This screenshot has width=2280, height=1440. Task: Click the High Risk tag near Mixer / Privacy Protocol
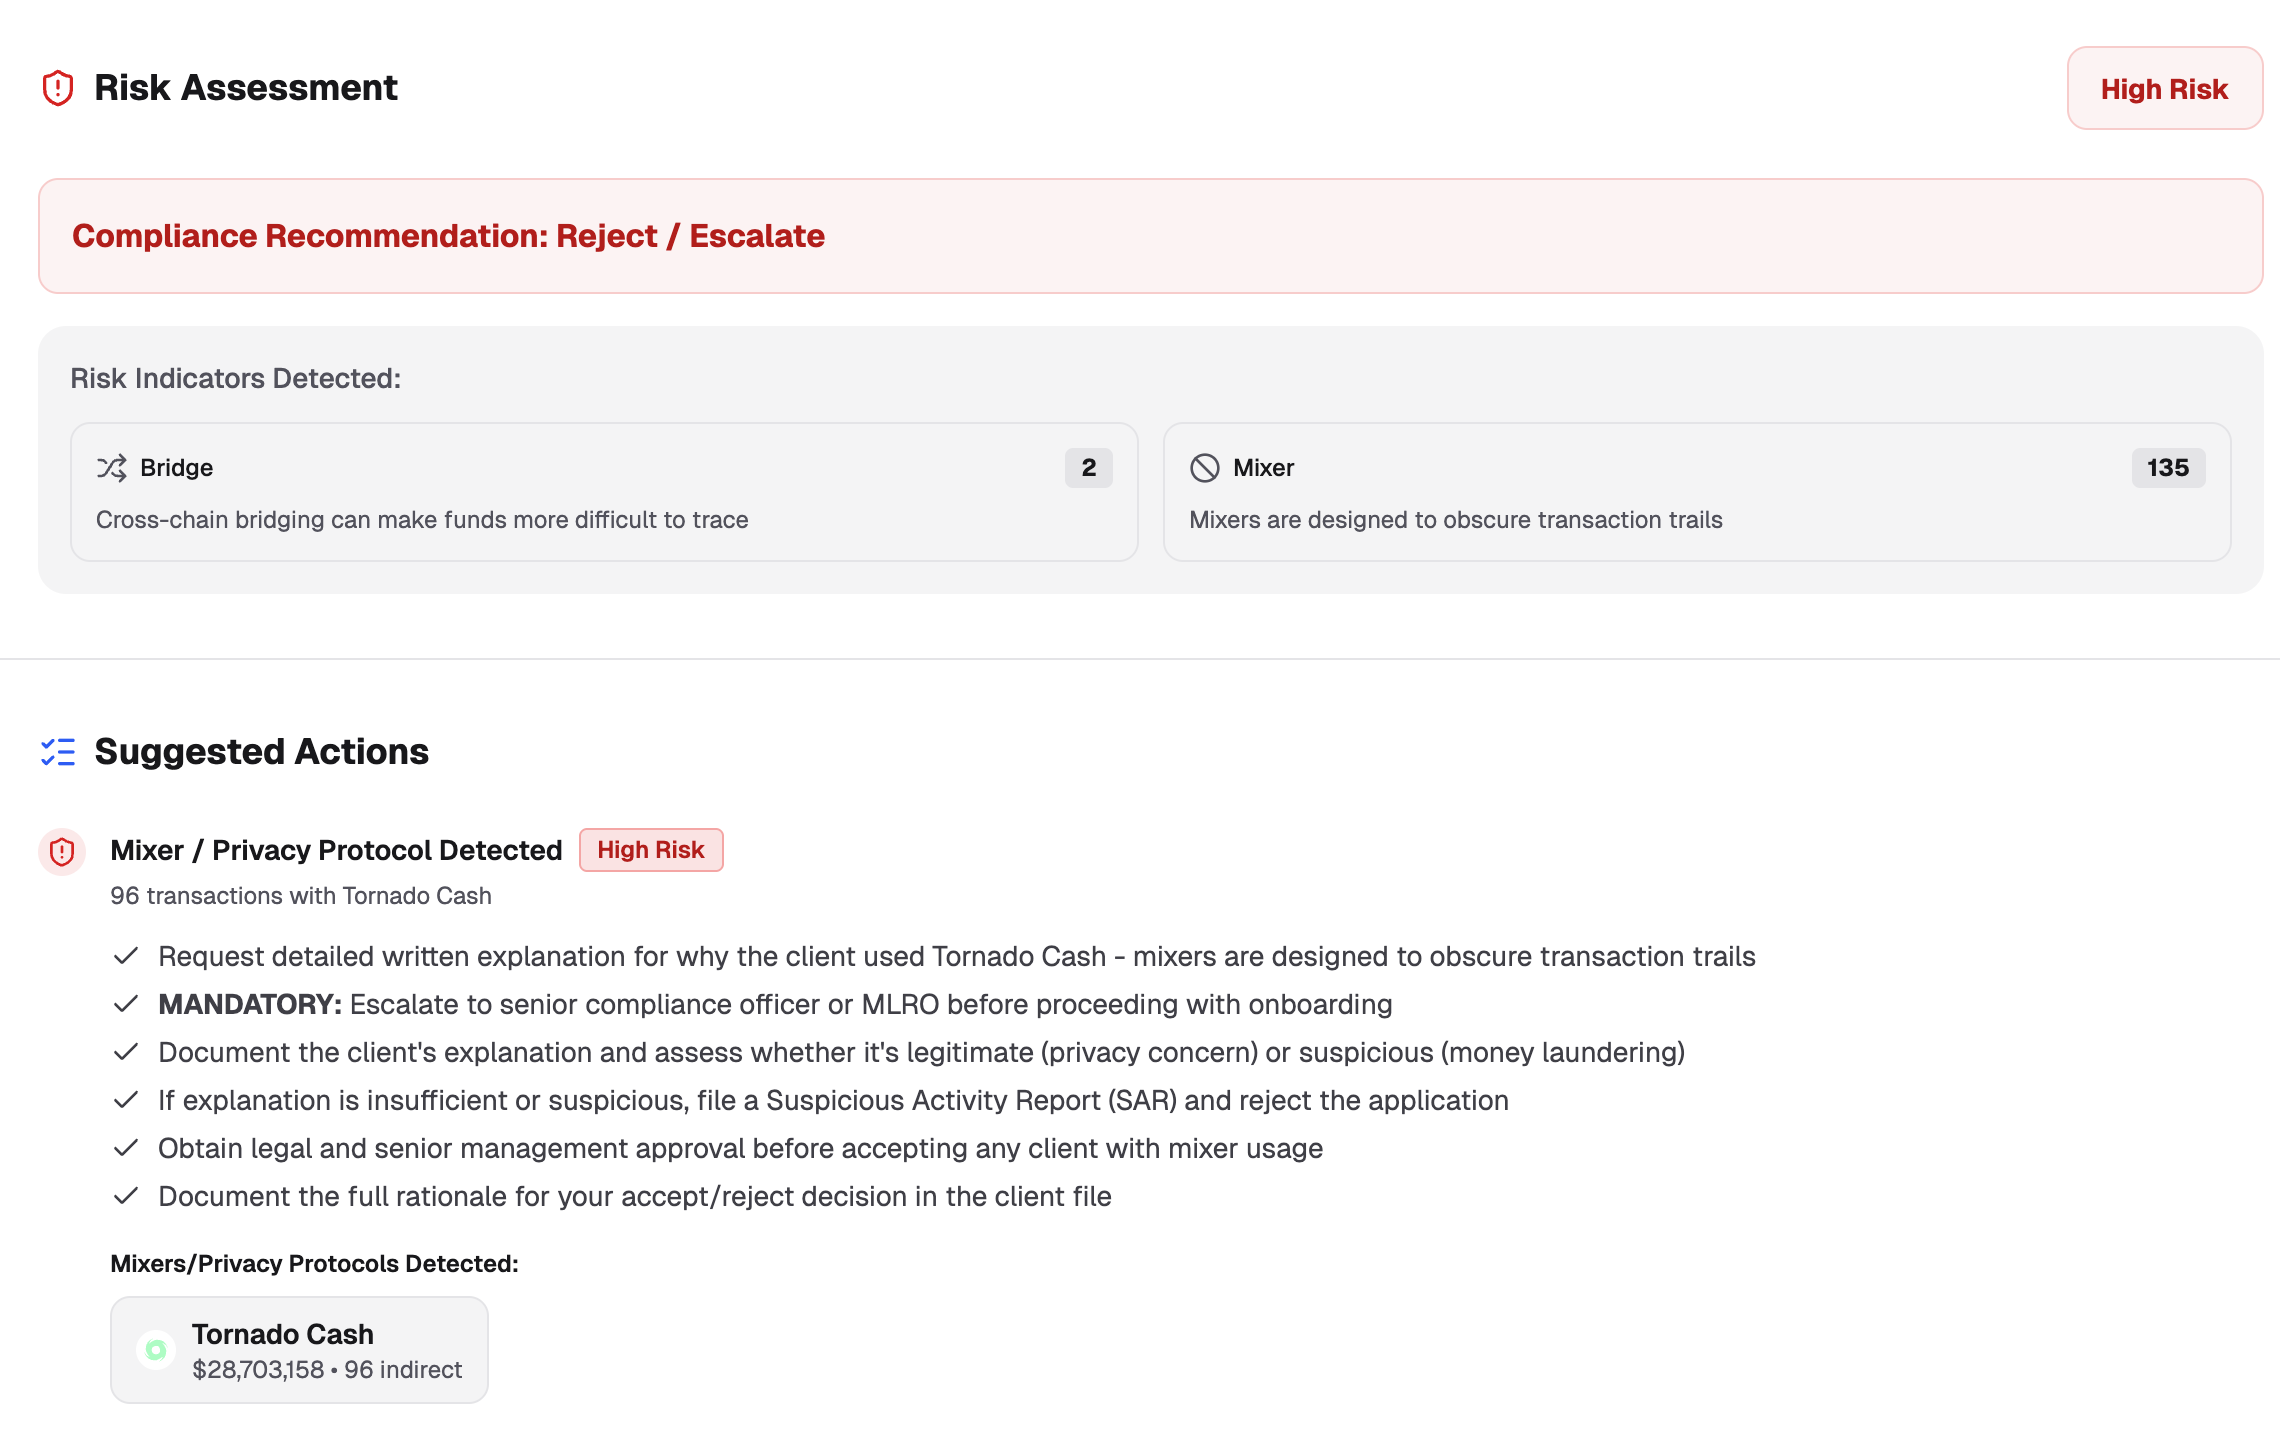pyautogui.click(x=651, y=850)
